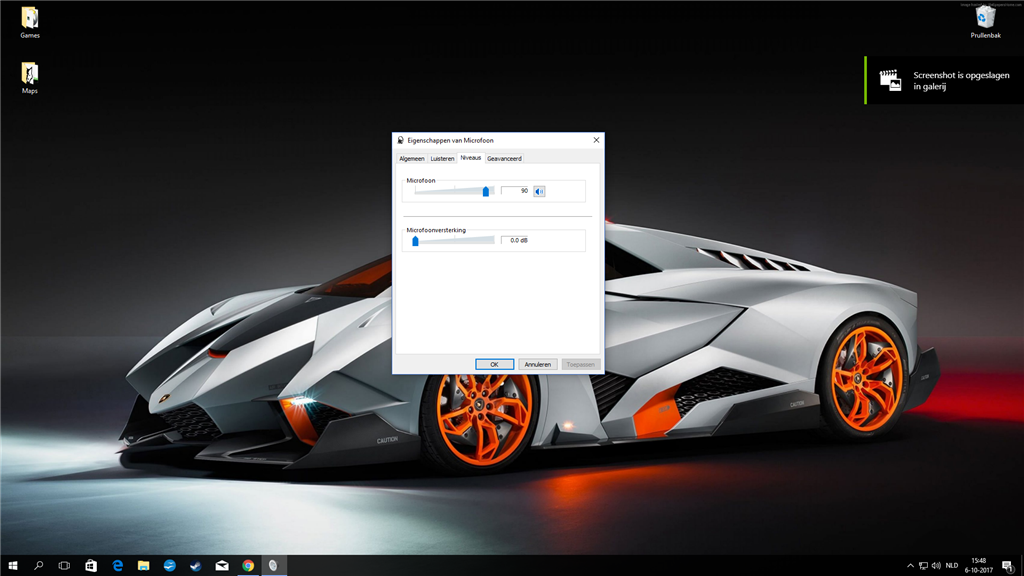Screen dimensions: 1024x576
Task: Close the Eigenschappen van Microfoon dialog
Action: (596, 140)
